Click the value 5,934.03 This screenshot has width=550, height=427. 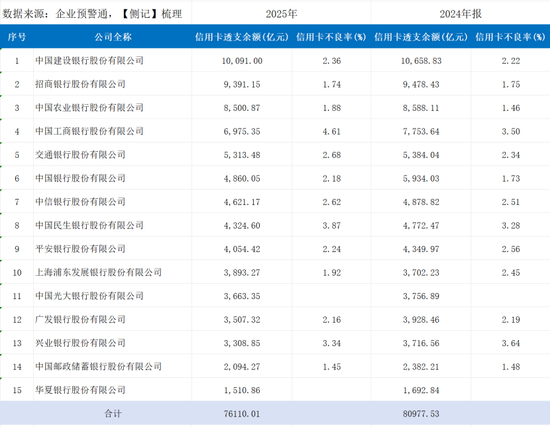pyautogui.click(x=421, y=179)
